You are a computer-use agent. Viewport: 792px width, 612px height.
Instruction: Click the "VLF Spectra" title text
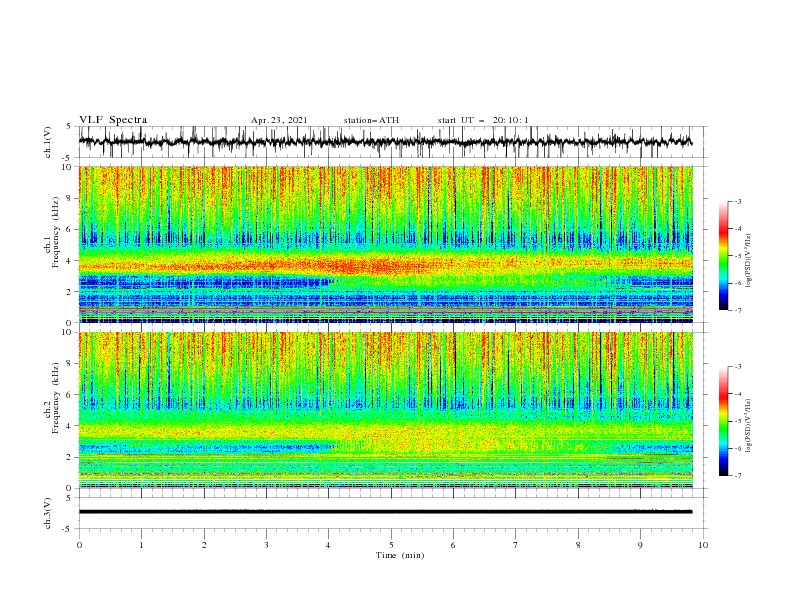coord(113,120)
